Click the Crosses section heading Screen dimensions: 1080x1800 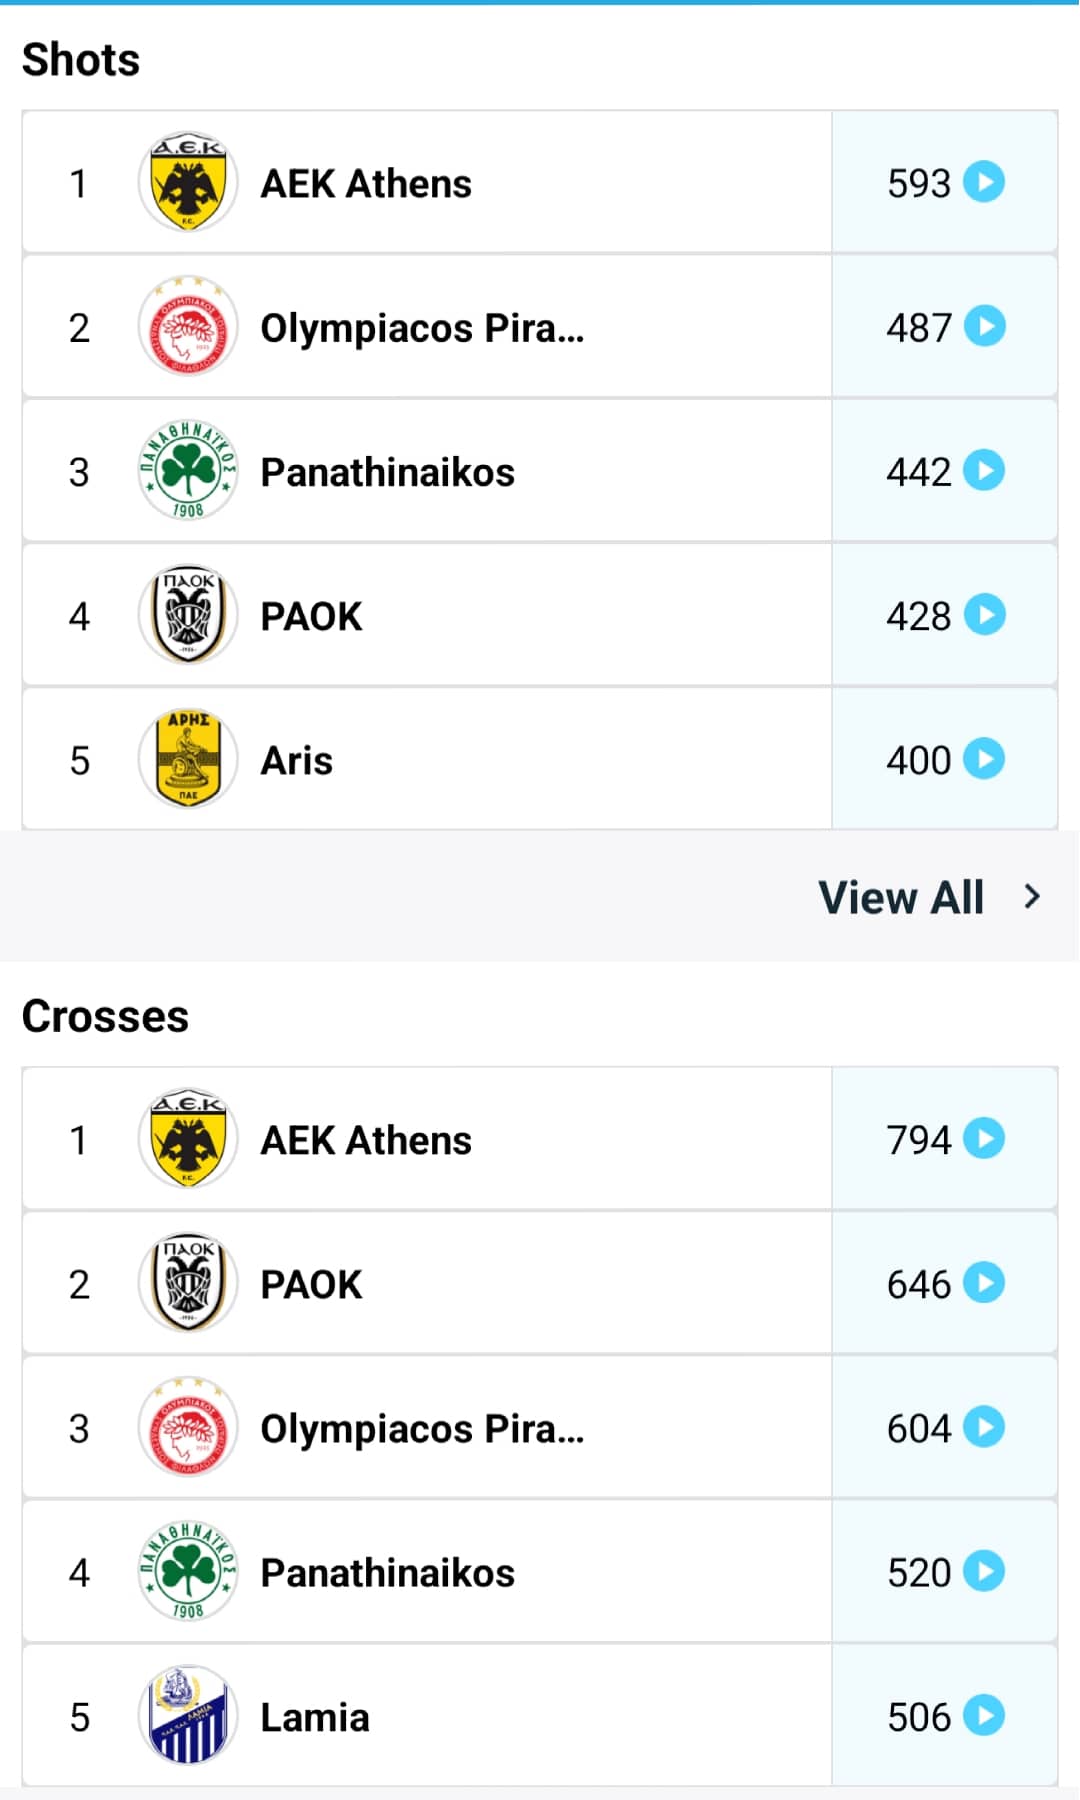(x=105, y=1016)
